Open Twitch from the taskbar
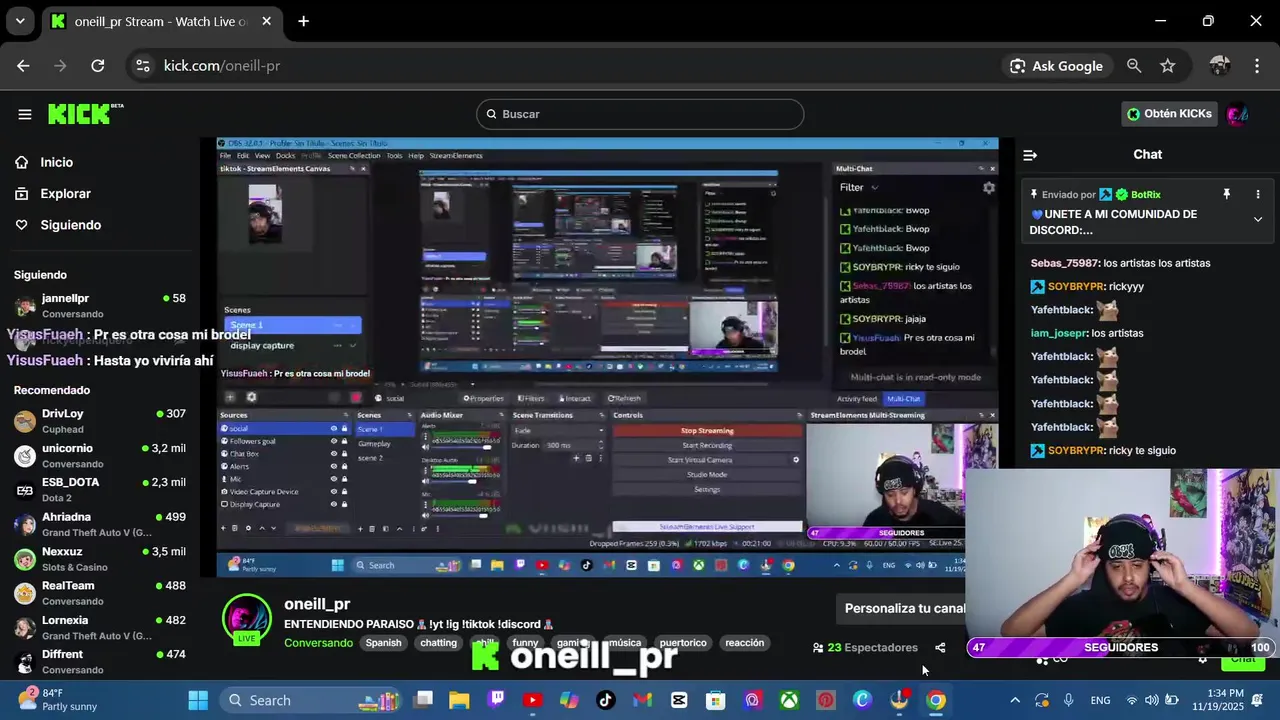This screenshot has width=1280, height=720. point(496,700)
